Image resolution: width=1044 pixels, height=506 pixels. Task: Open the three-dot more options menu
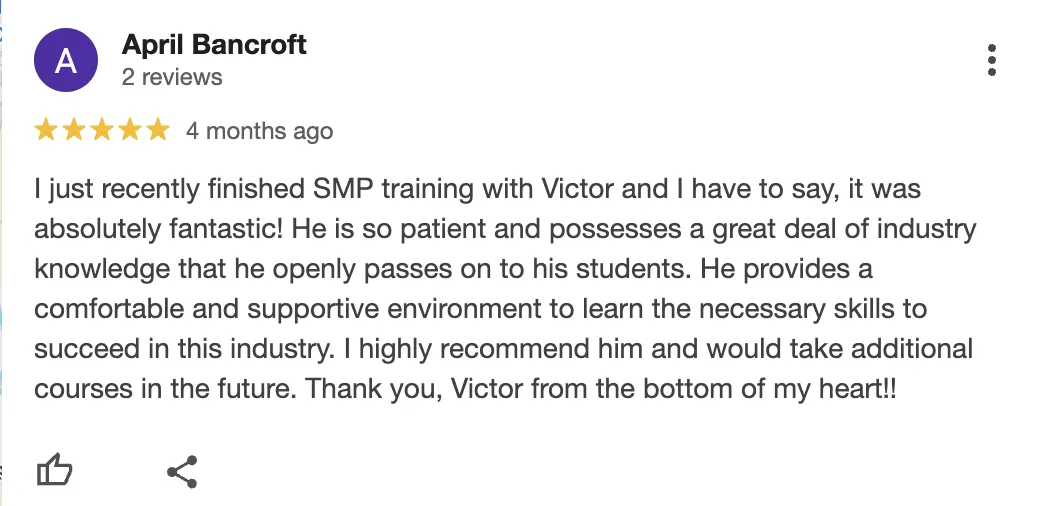991,61
